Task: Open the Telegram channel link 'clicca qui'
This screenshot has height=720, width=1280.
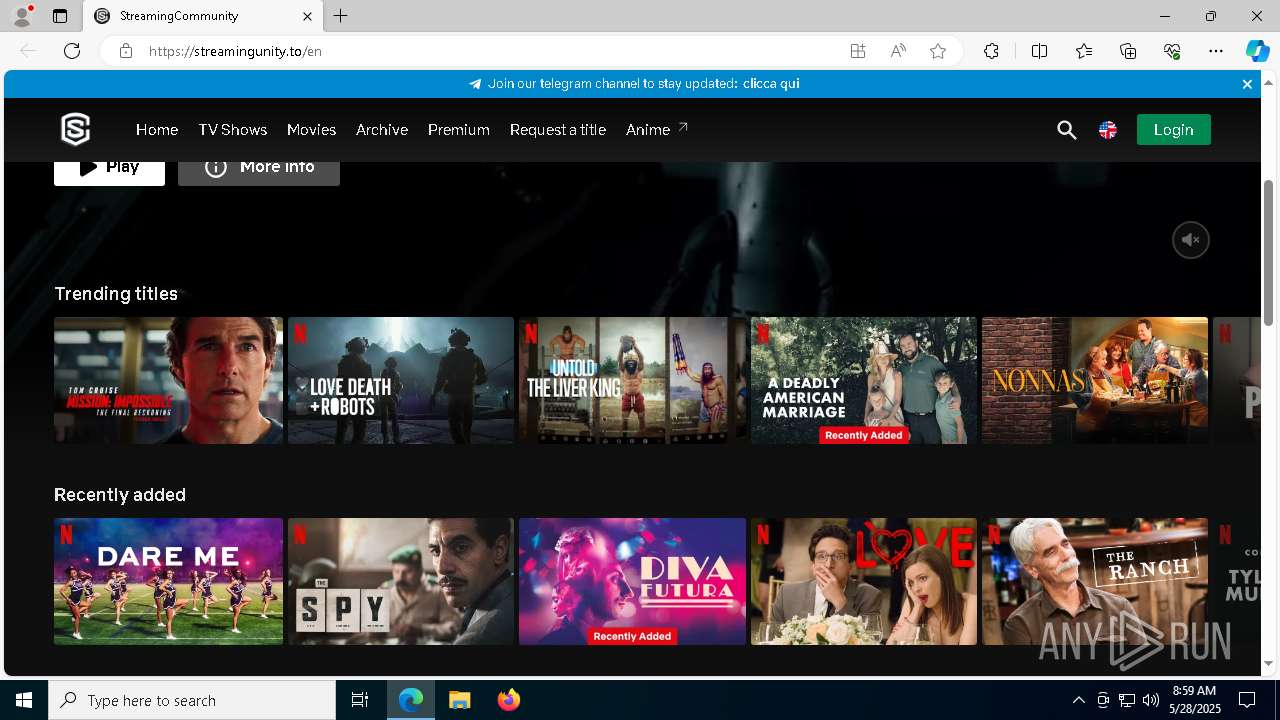Action: (x=771, y=84)
